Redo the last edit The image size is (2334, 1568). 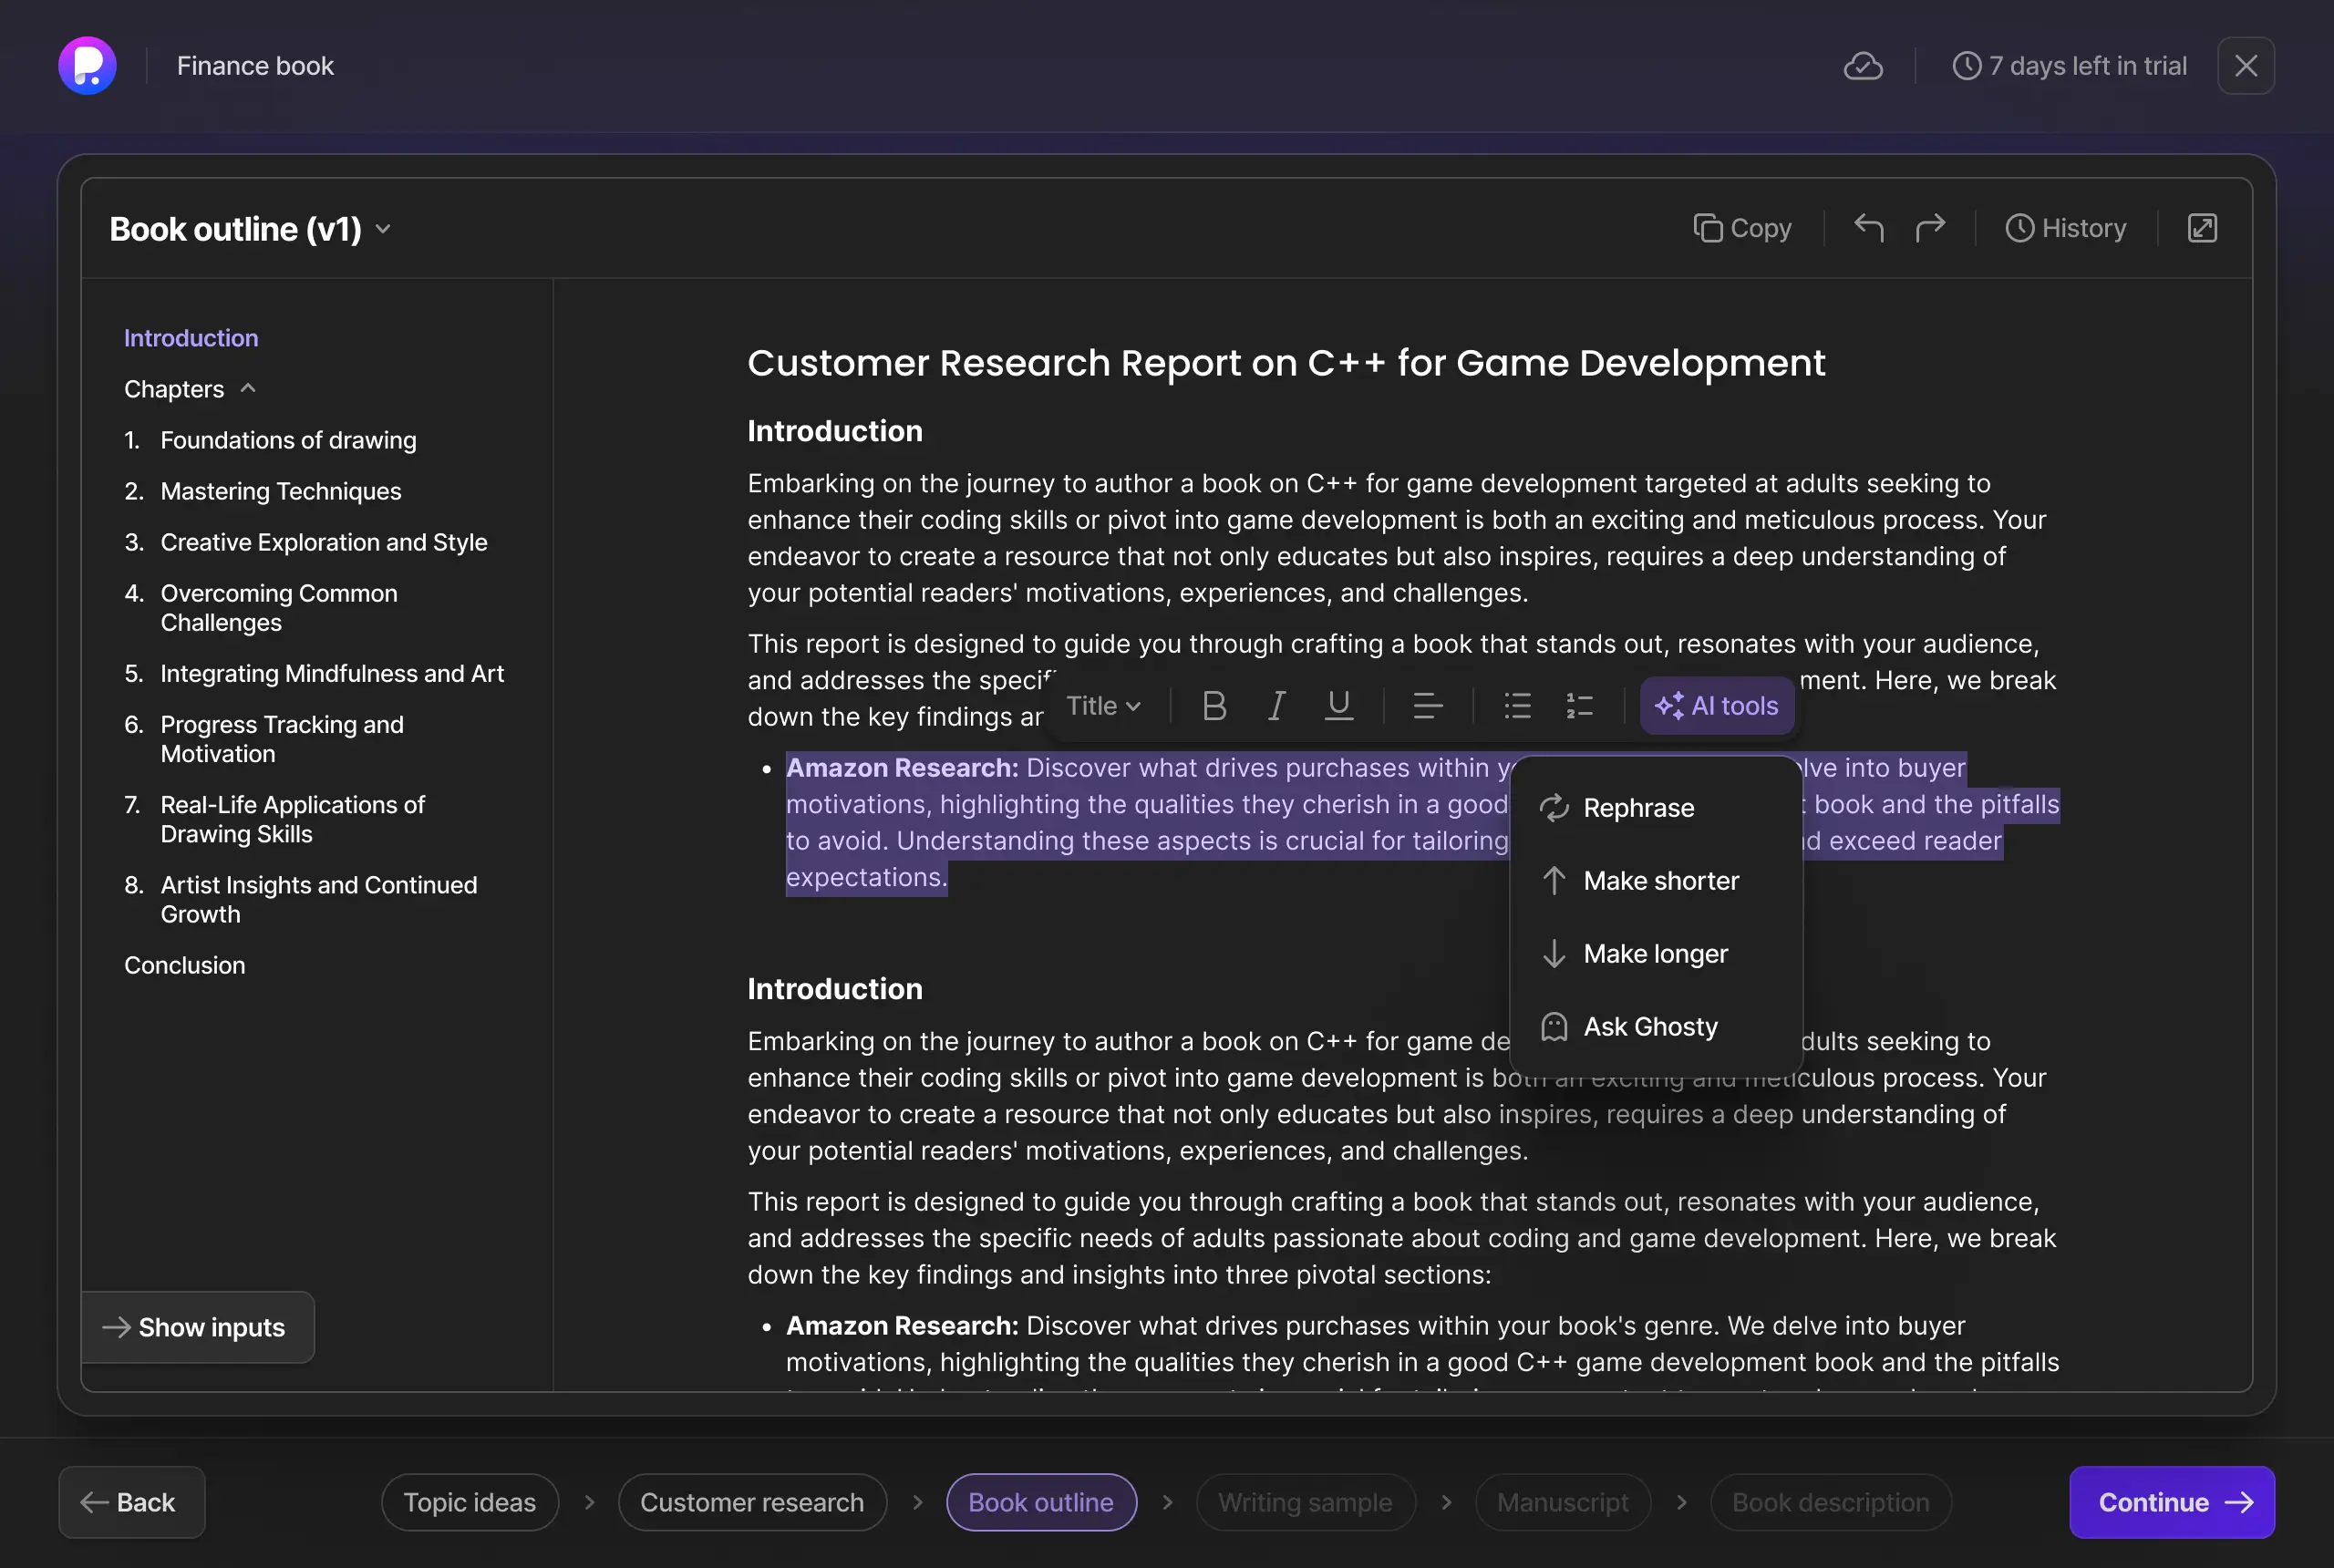tap(1930, 228)
